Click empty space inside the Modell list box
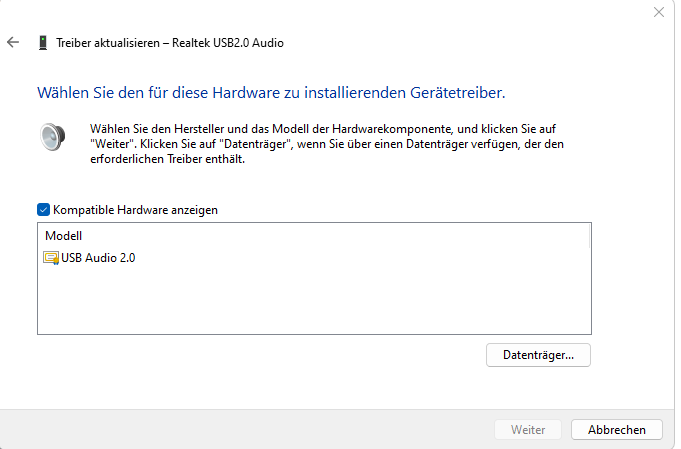 tap(314, 300)
